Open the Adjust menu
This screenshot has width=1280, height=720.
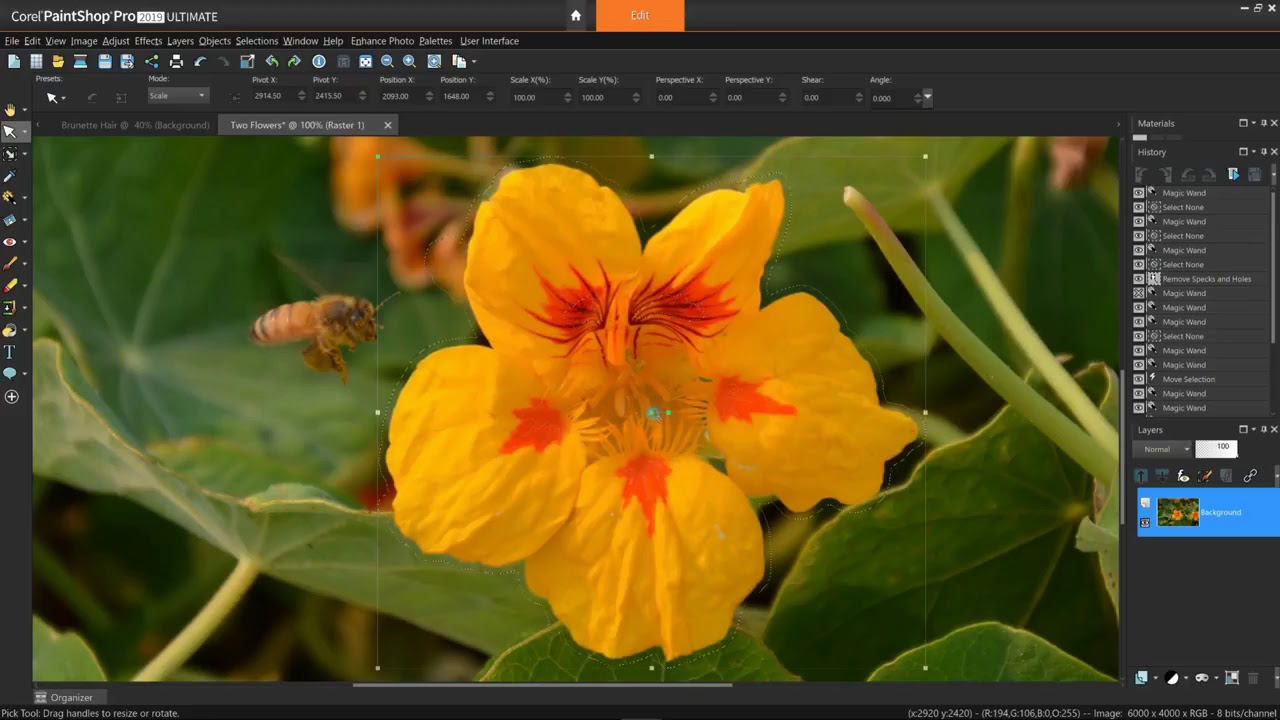pyautogui.click(x=115, y=41)
